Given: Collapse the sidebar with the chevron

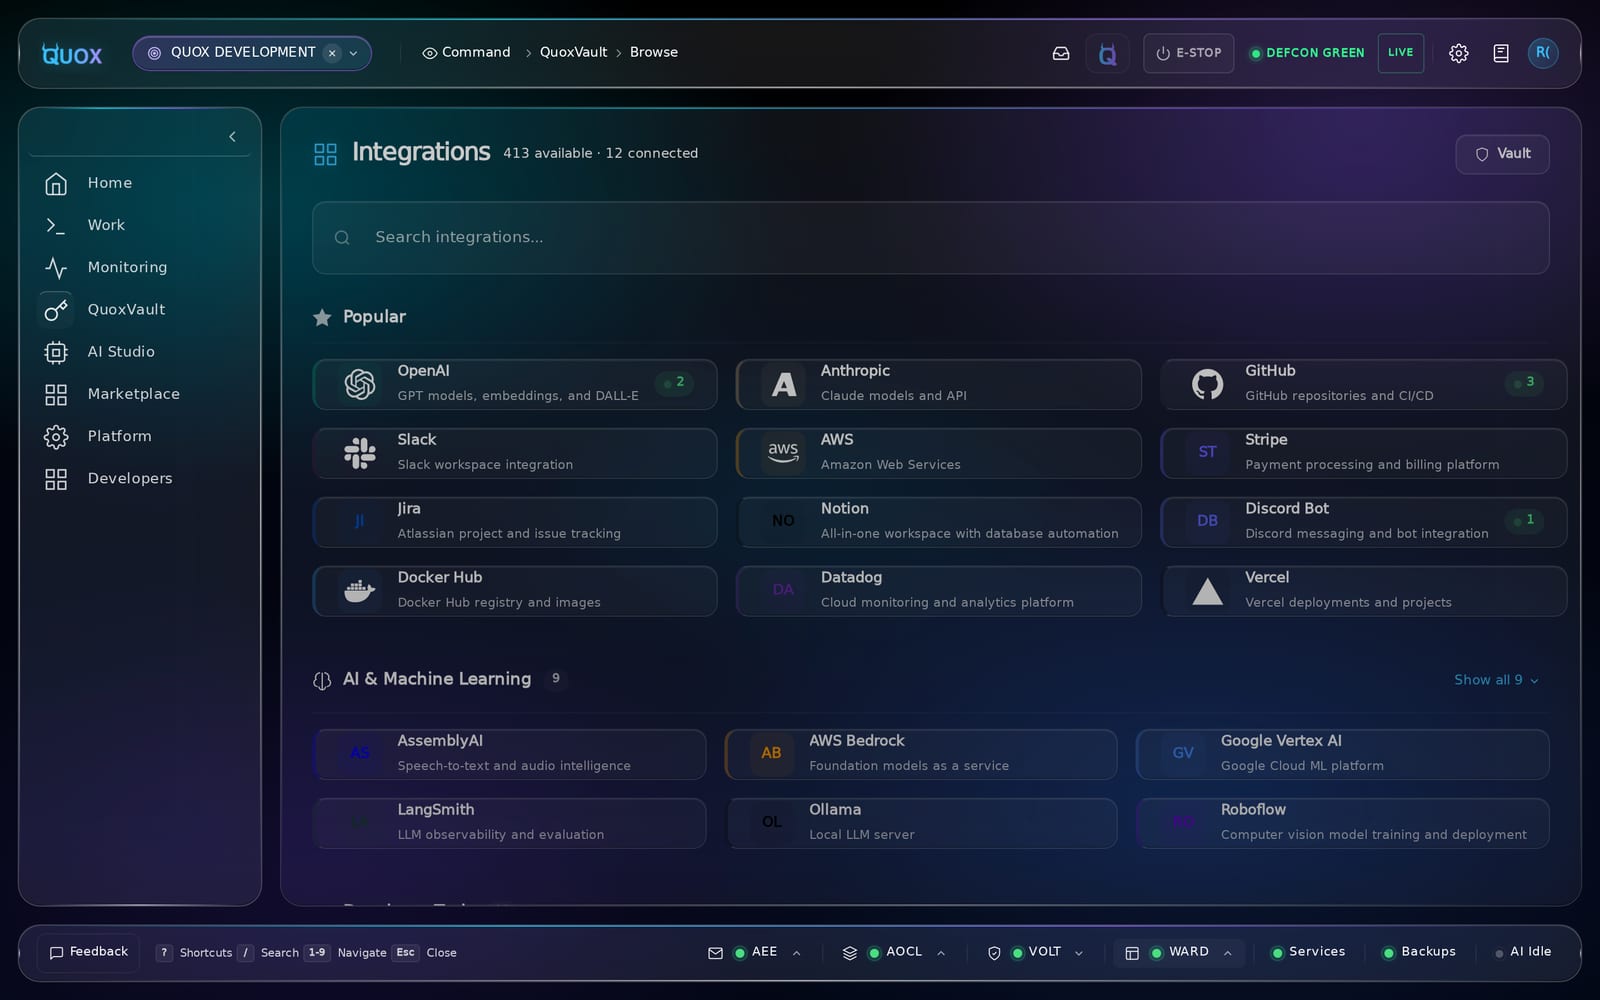Looking at the screenshot, I should pos(232,136).
